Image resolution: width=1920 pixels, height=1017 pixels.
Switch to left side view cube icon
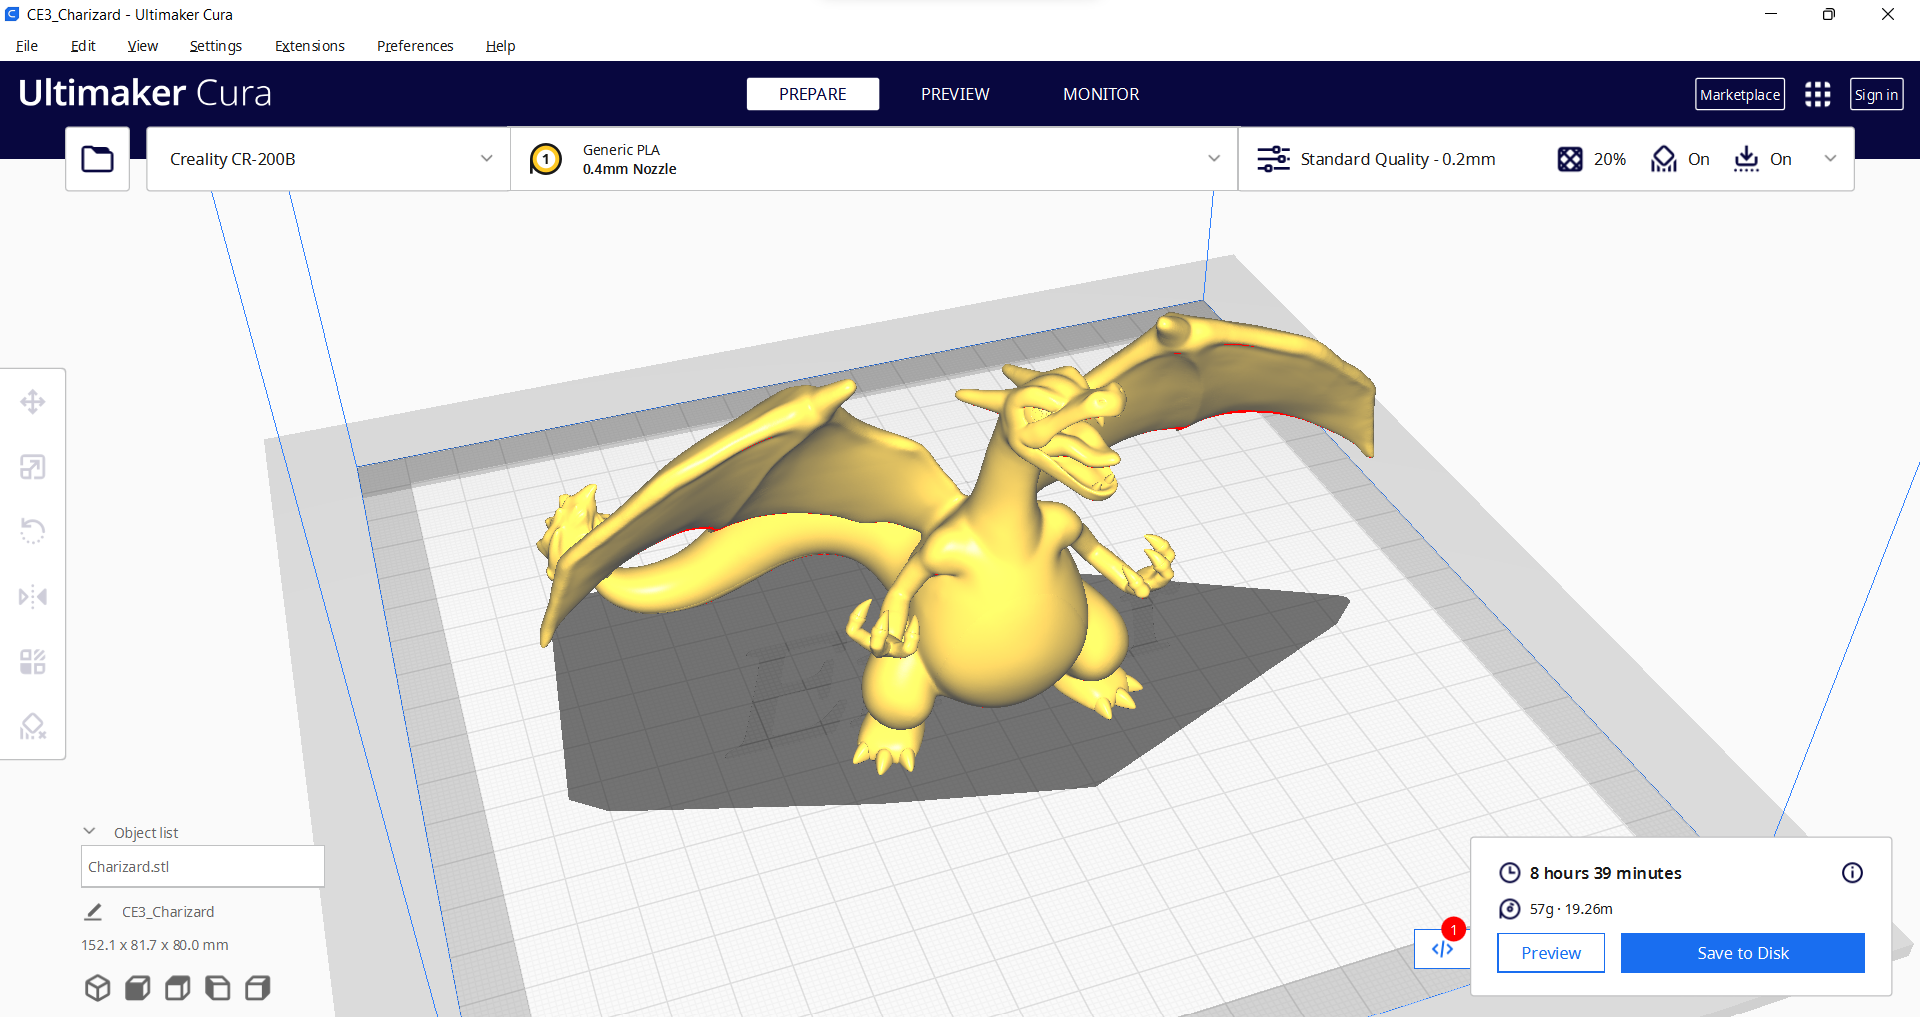[217, 988]
